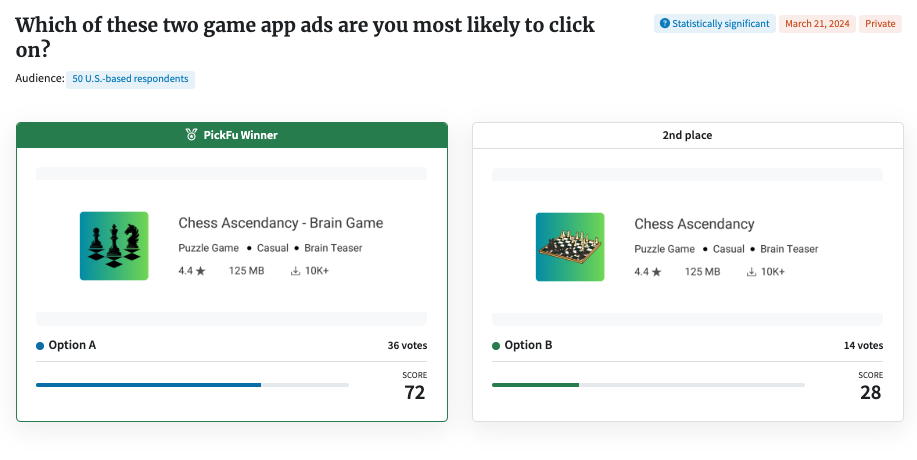Click the PickFu Winner header tab
917x460 pixels.
[x=232, y=135]
